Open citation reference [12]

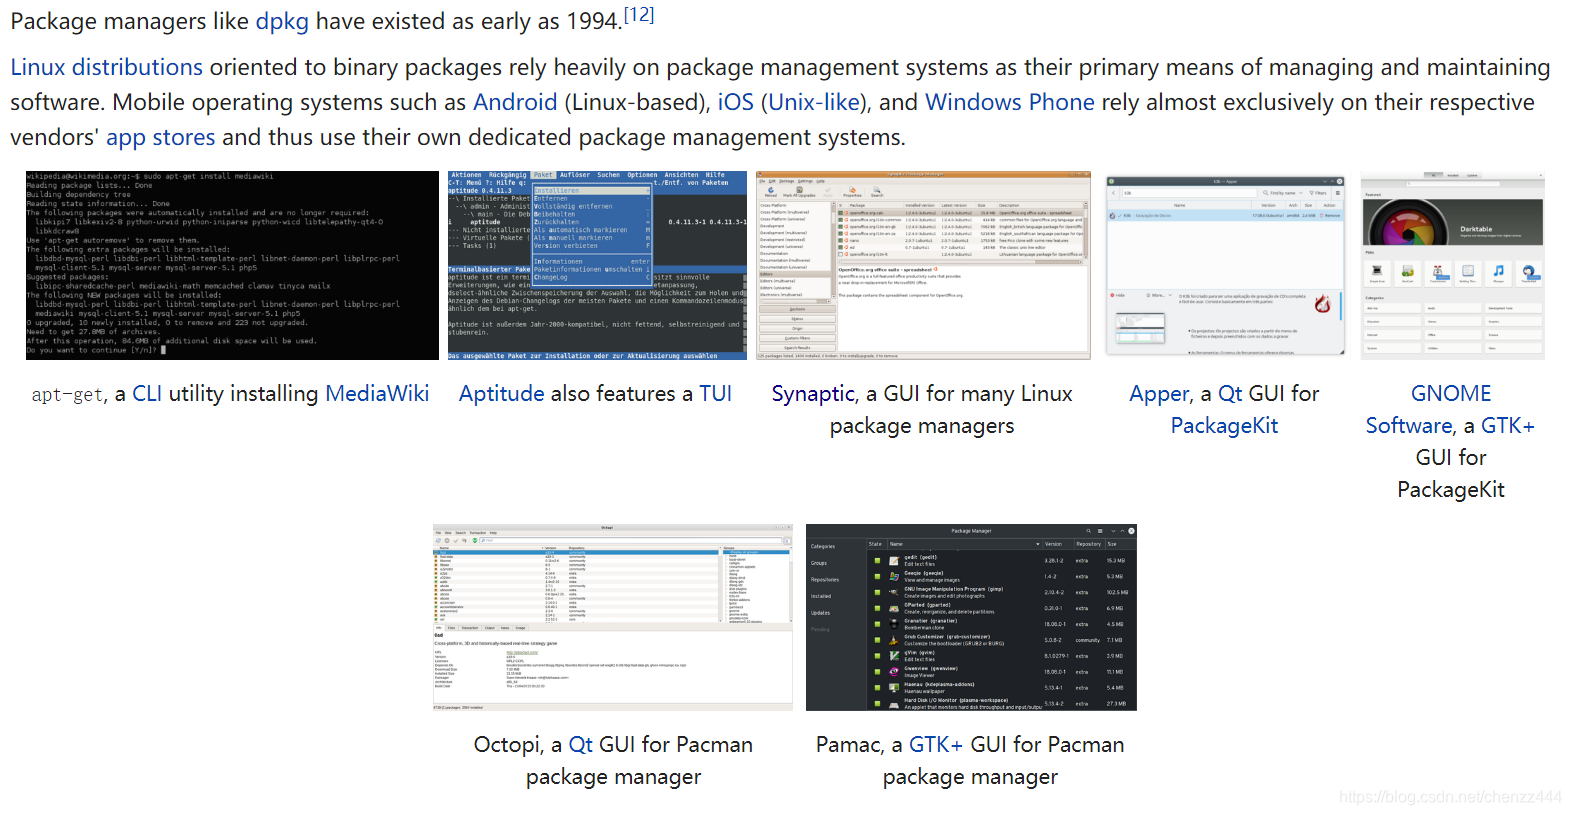pos(639,14)
